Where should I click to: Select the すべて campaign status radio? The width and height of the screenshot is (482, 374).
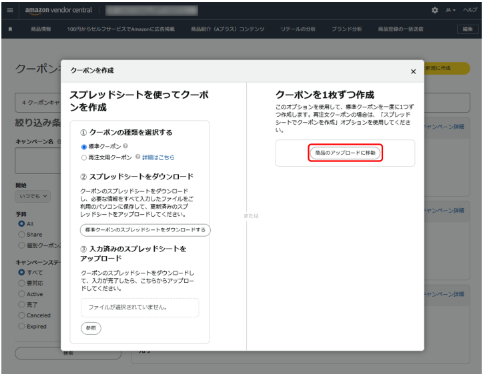coord(22,272)
